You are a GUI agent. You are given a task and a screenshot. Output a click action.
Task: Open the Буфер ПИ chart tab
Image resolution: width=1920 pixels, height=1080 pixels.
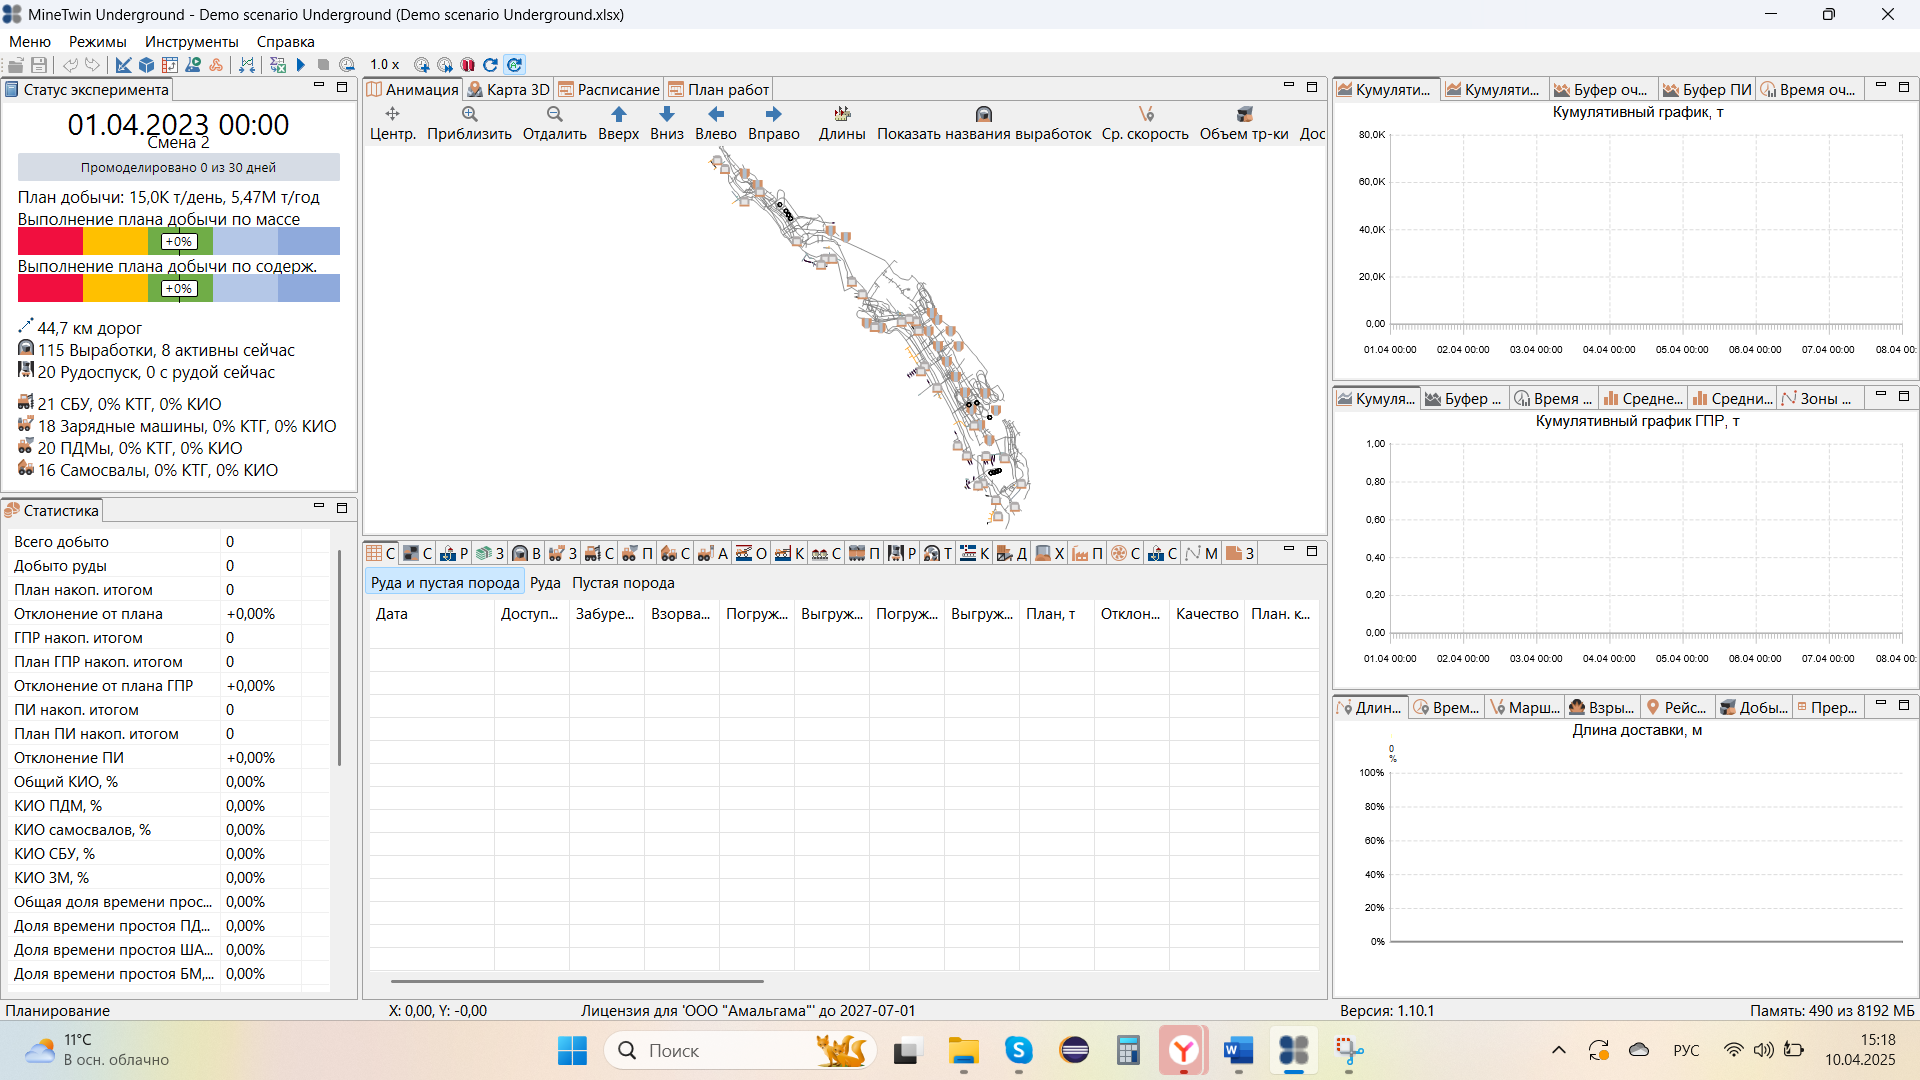pos(1707,90)
